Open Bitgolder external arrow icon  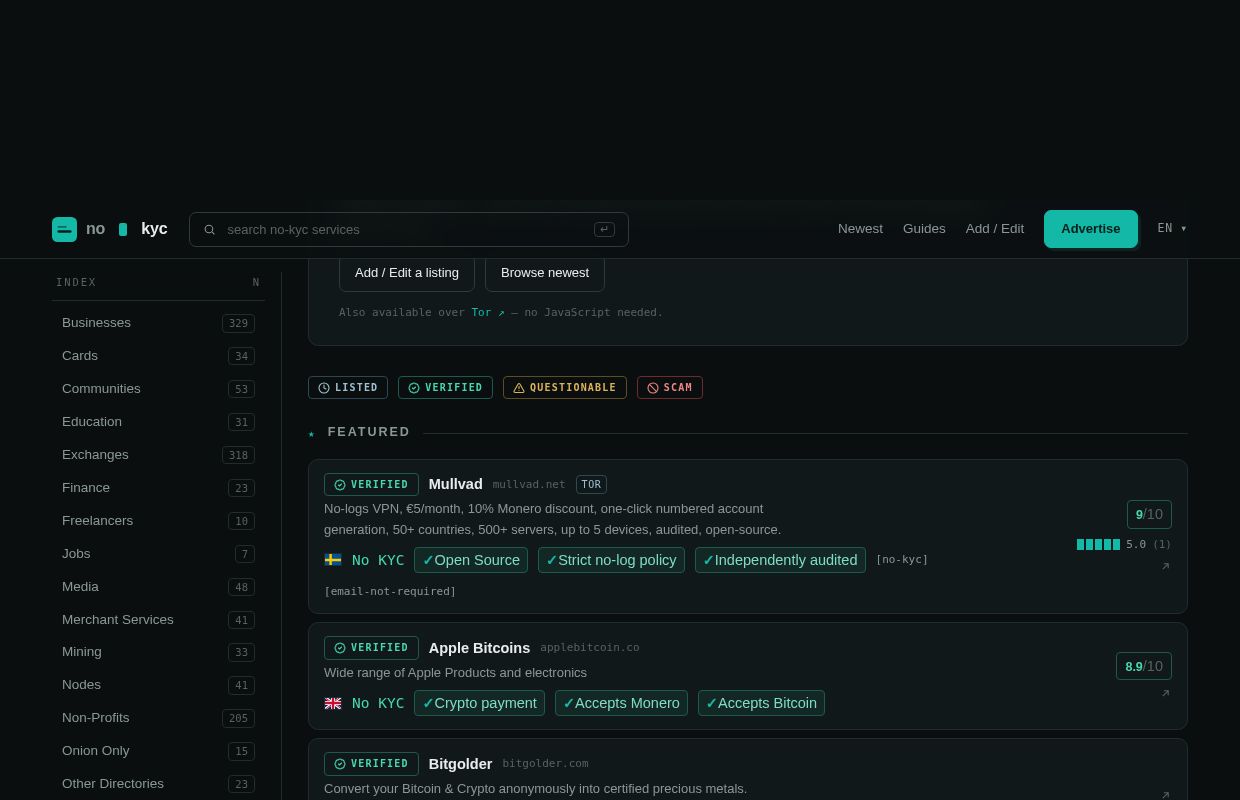pyautogui.click(x=1165, y=795)
